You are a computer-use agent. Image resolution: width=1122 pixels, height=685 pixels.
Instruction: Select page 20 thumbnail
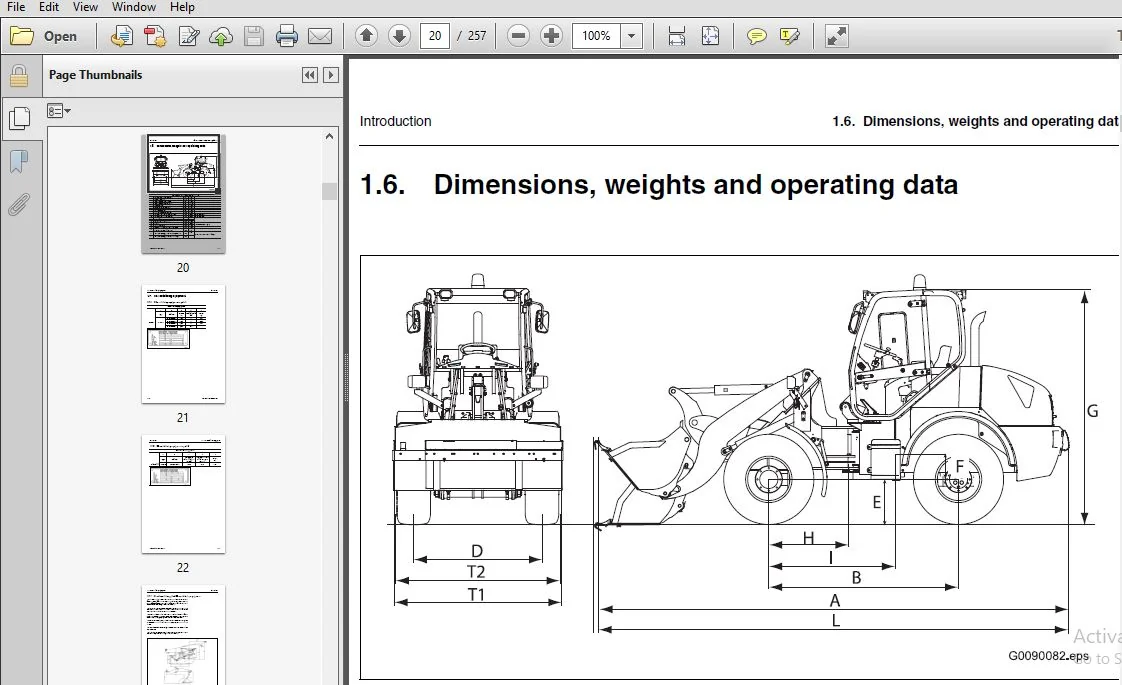[183, 193]
